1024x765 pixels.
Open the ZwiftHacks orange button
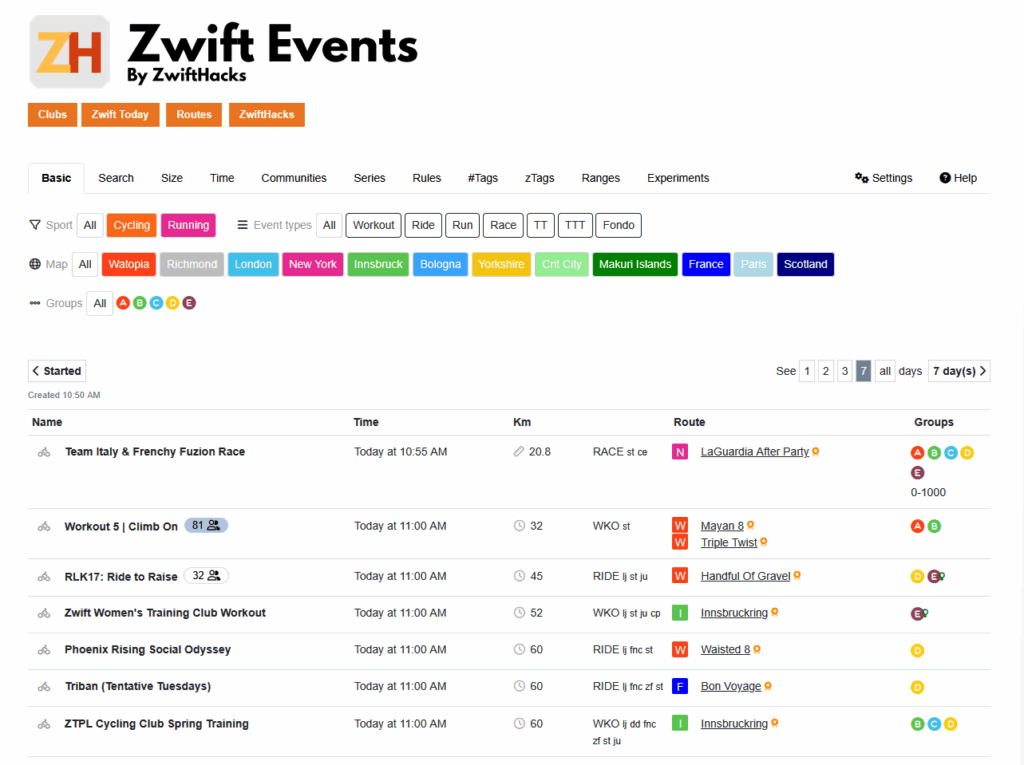pos(266,114)
